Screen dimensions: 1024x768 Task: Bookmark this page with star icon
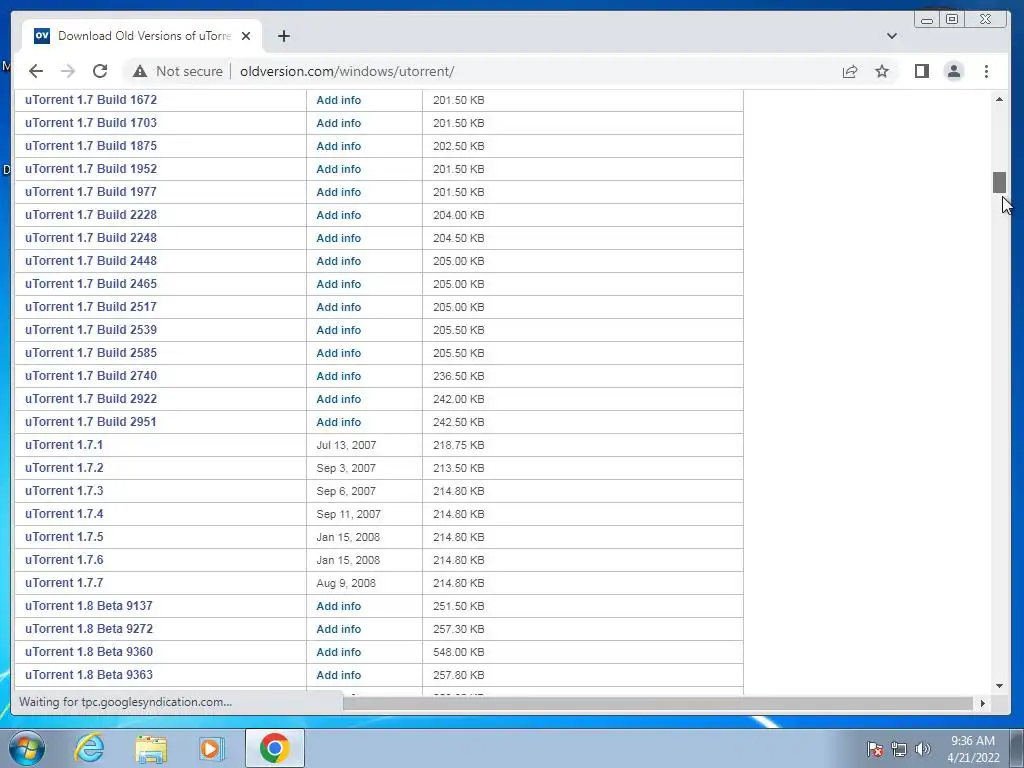[882, 71]
